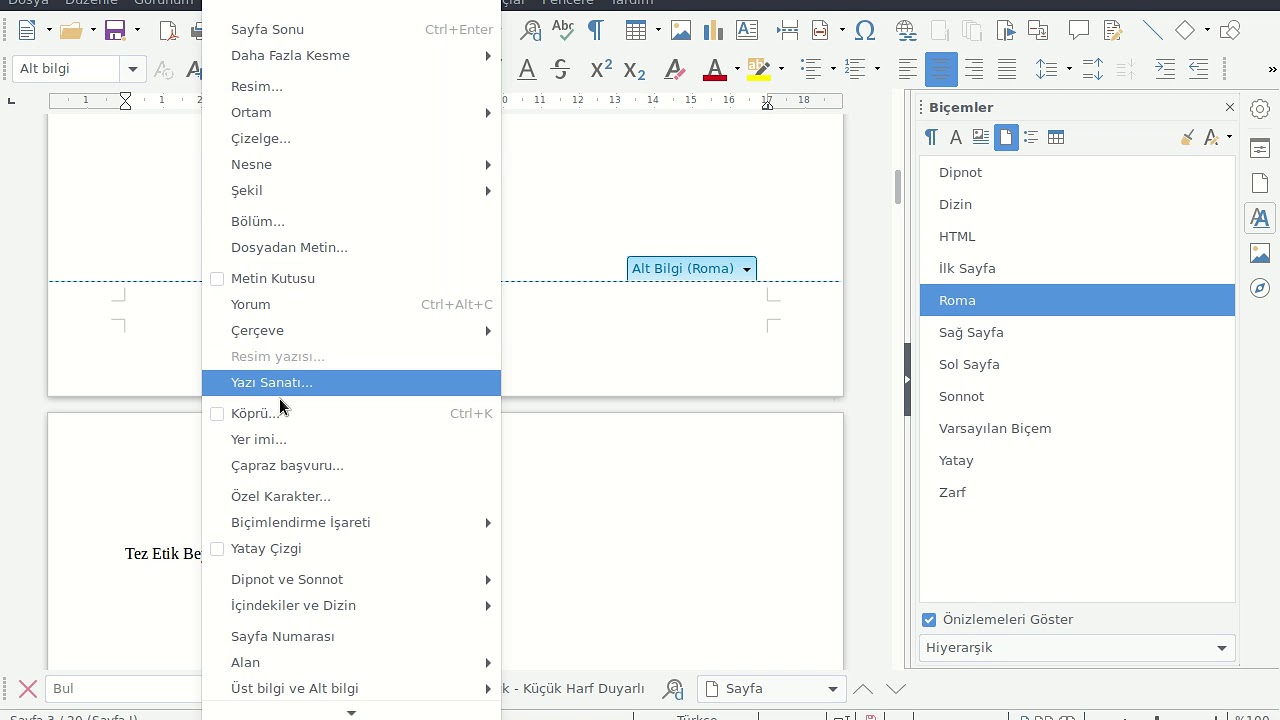Viewport: 1280px width, 720px height.
Task: Open paragraph style dropdown Alt bilgi
Action: coord(132,69)
